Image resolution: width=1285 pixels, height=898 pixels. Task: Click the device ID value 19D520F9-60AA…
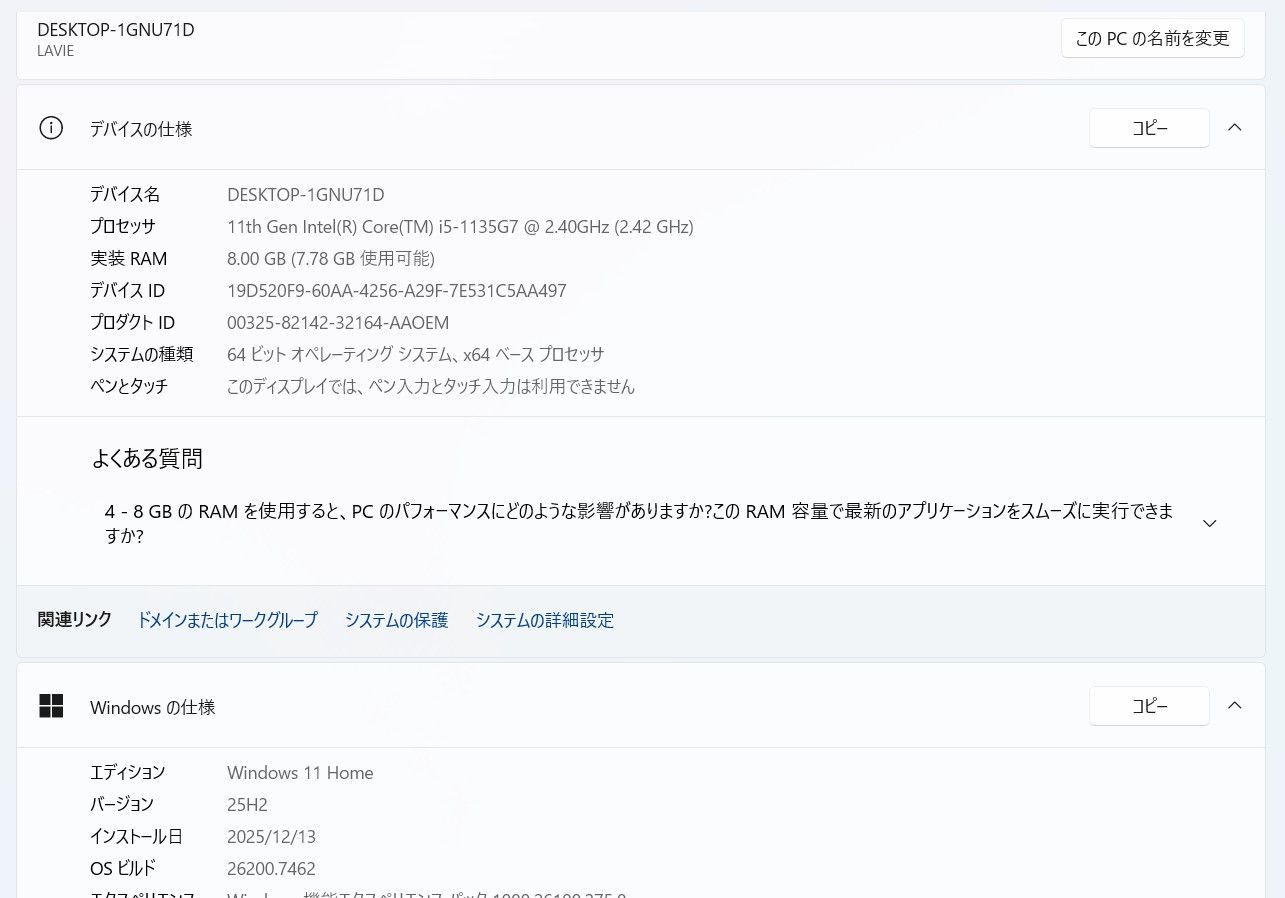coord(396,291)
